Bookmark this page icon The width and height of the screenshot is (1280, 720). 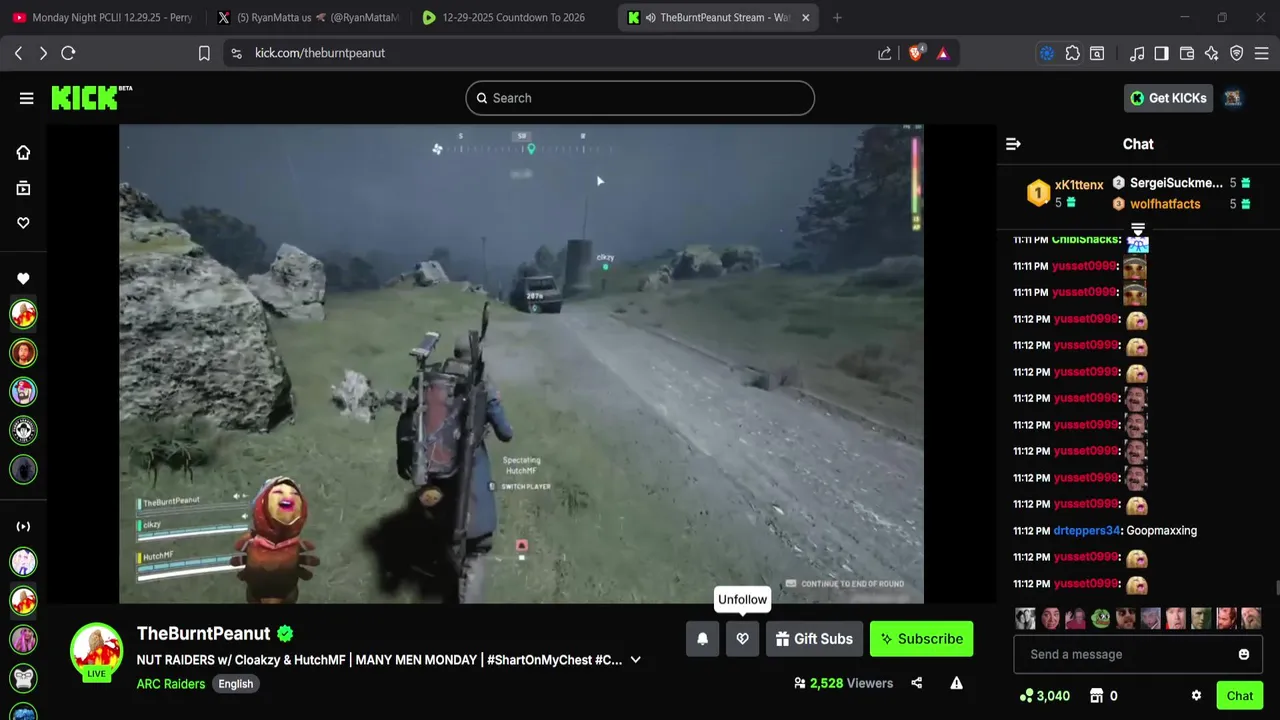coord(204,53)
